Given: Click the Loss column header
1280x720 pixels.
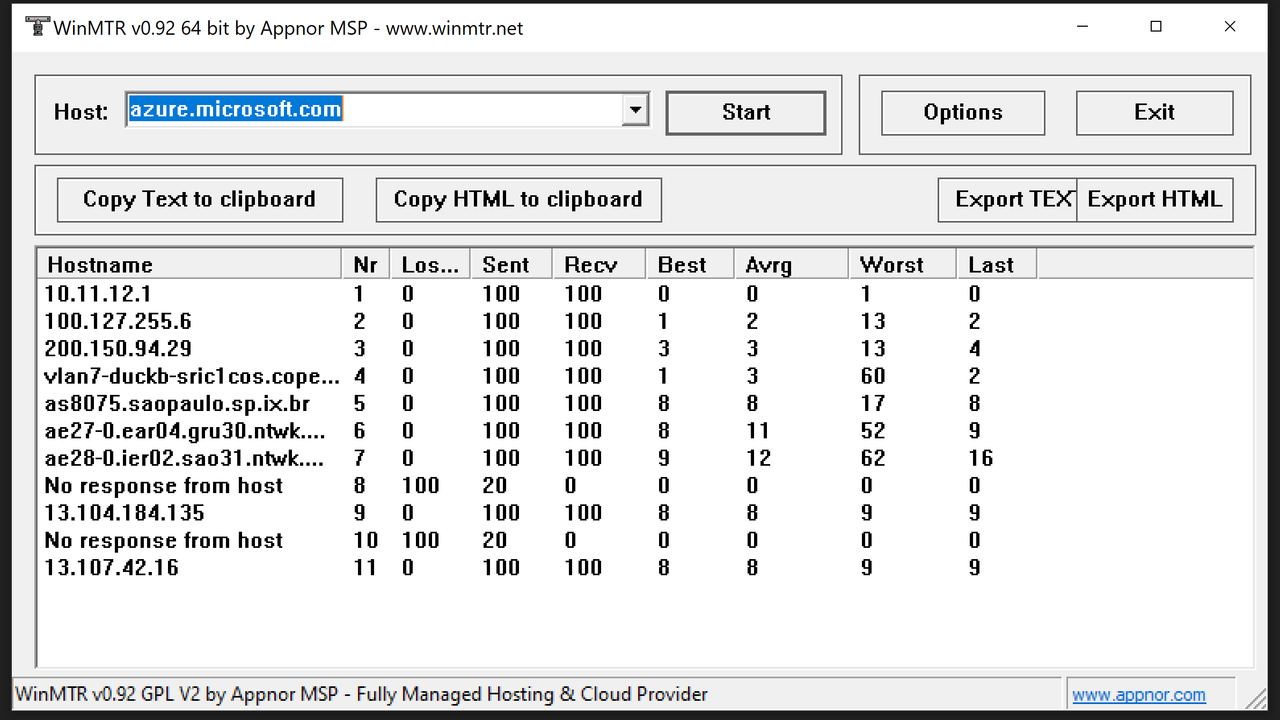Looking at the screenshot, I should [x=430, y=265].
